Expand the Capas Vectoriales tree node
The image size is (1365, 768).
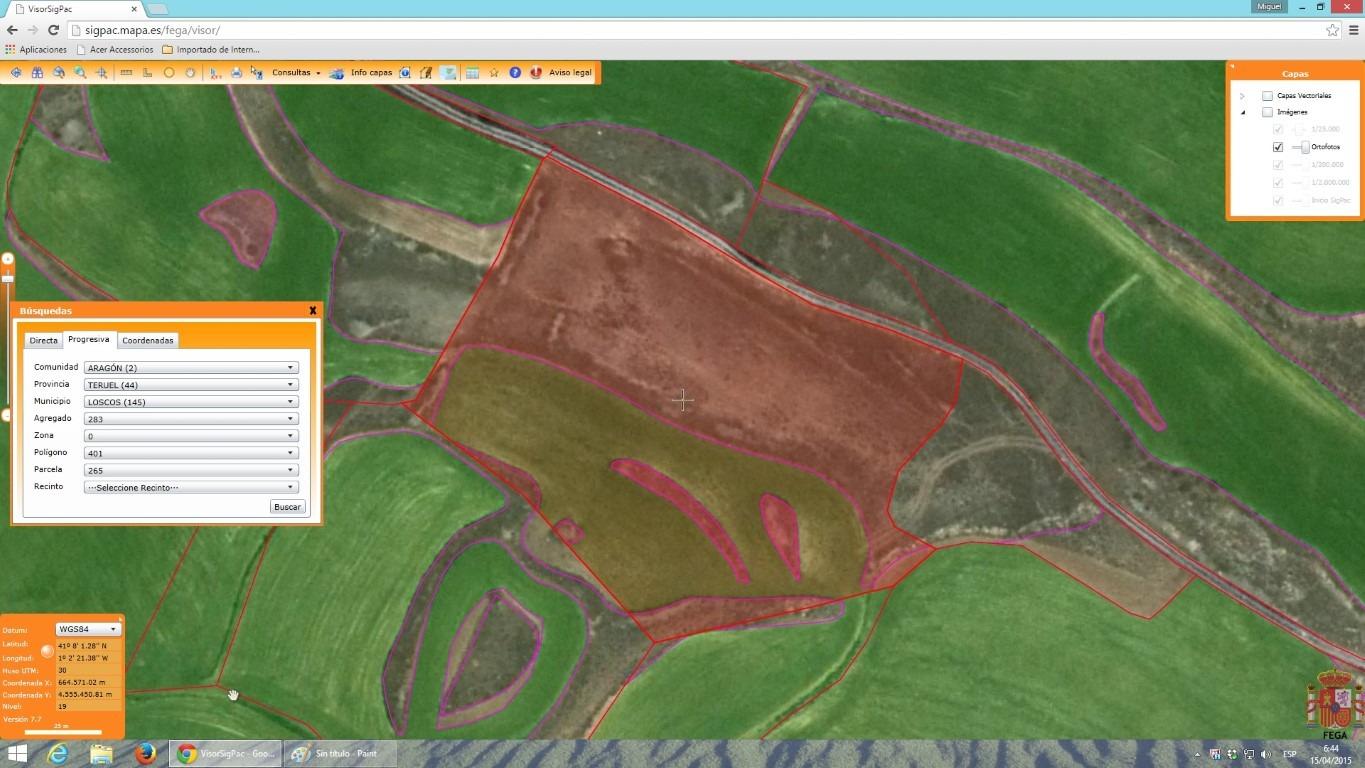1242,96
